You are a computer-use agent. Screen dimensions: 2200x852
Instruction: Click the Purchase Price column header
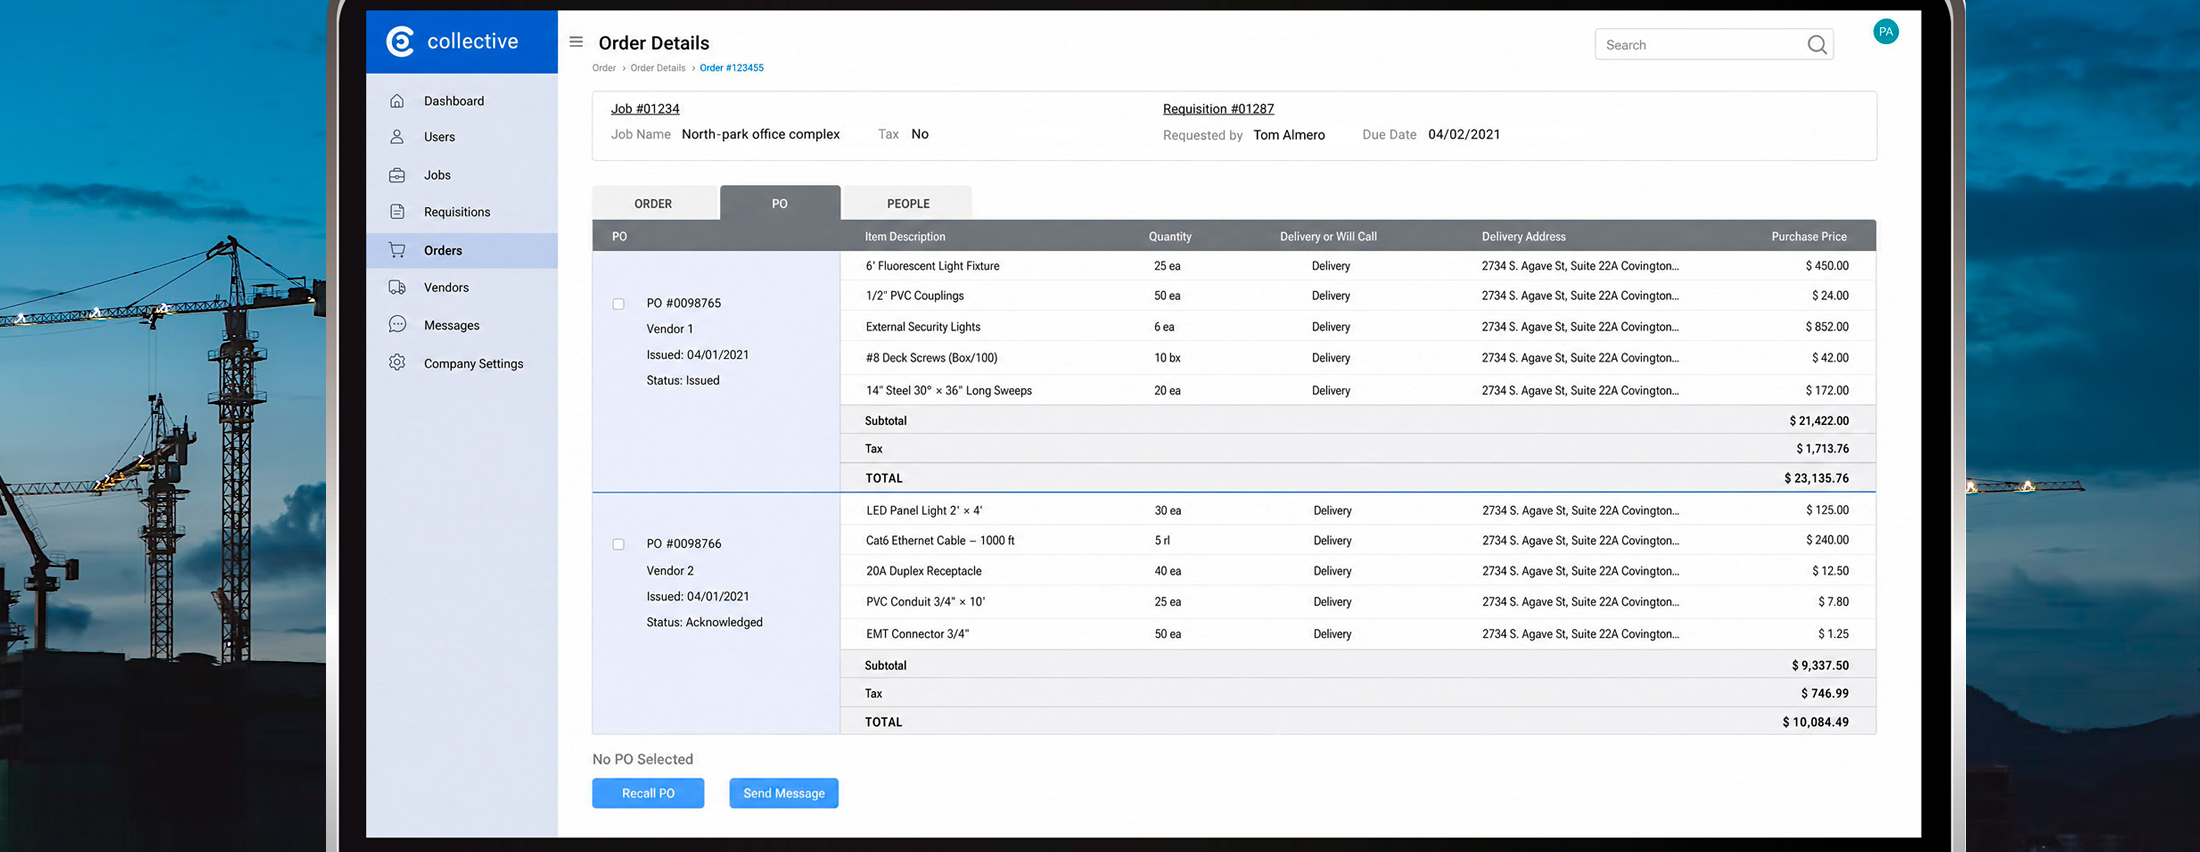[x=1809, y=237]
